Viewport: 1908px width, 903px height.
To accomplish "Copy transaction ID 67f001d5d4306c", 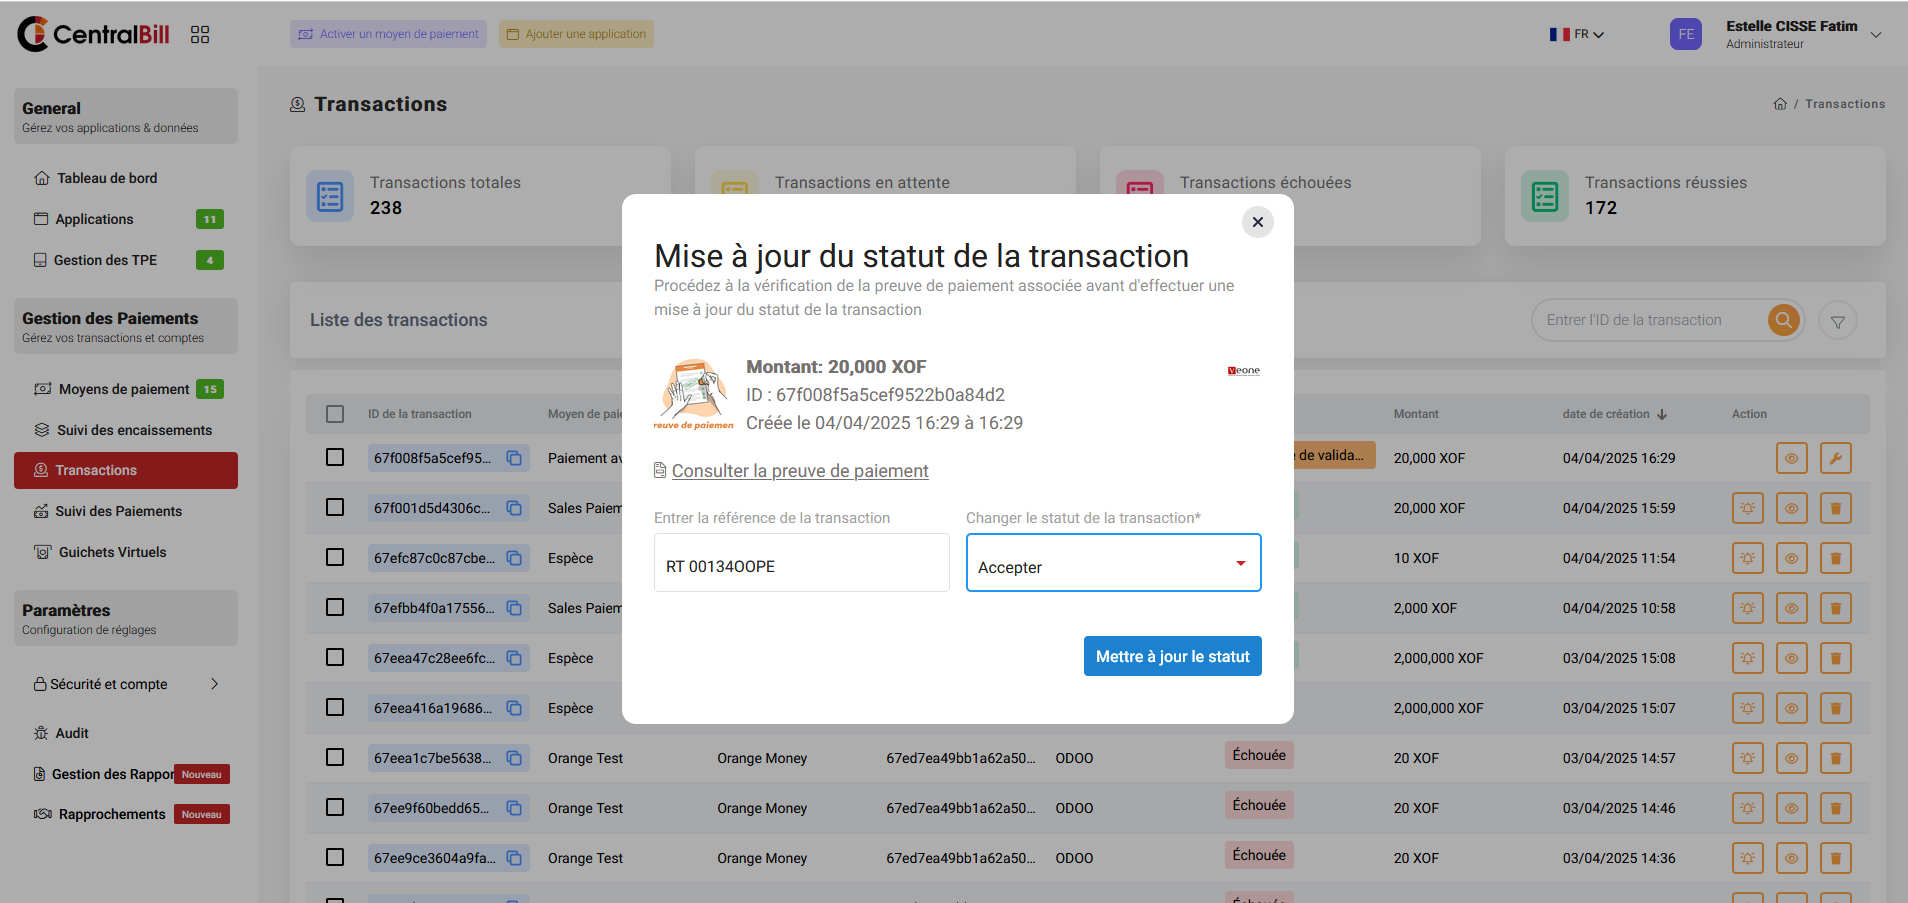I will (514, 508).
